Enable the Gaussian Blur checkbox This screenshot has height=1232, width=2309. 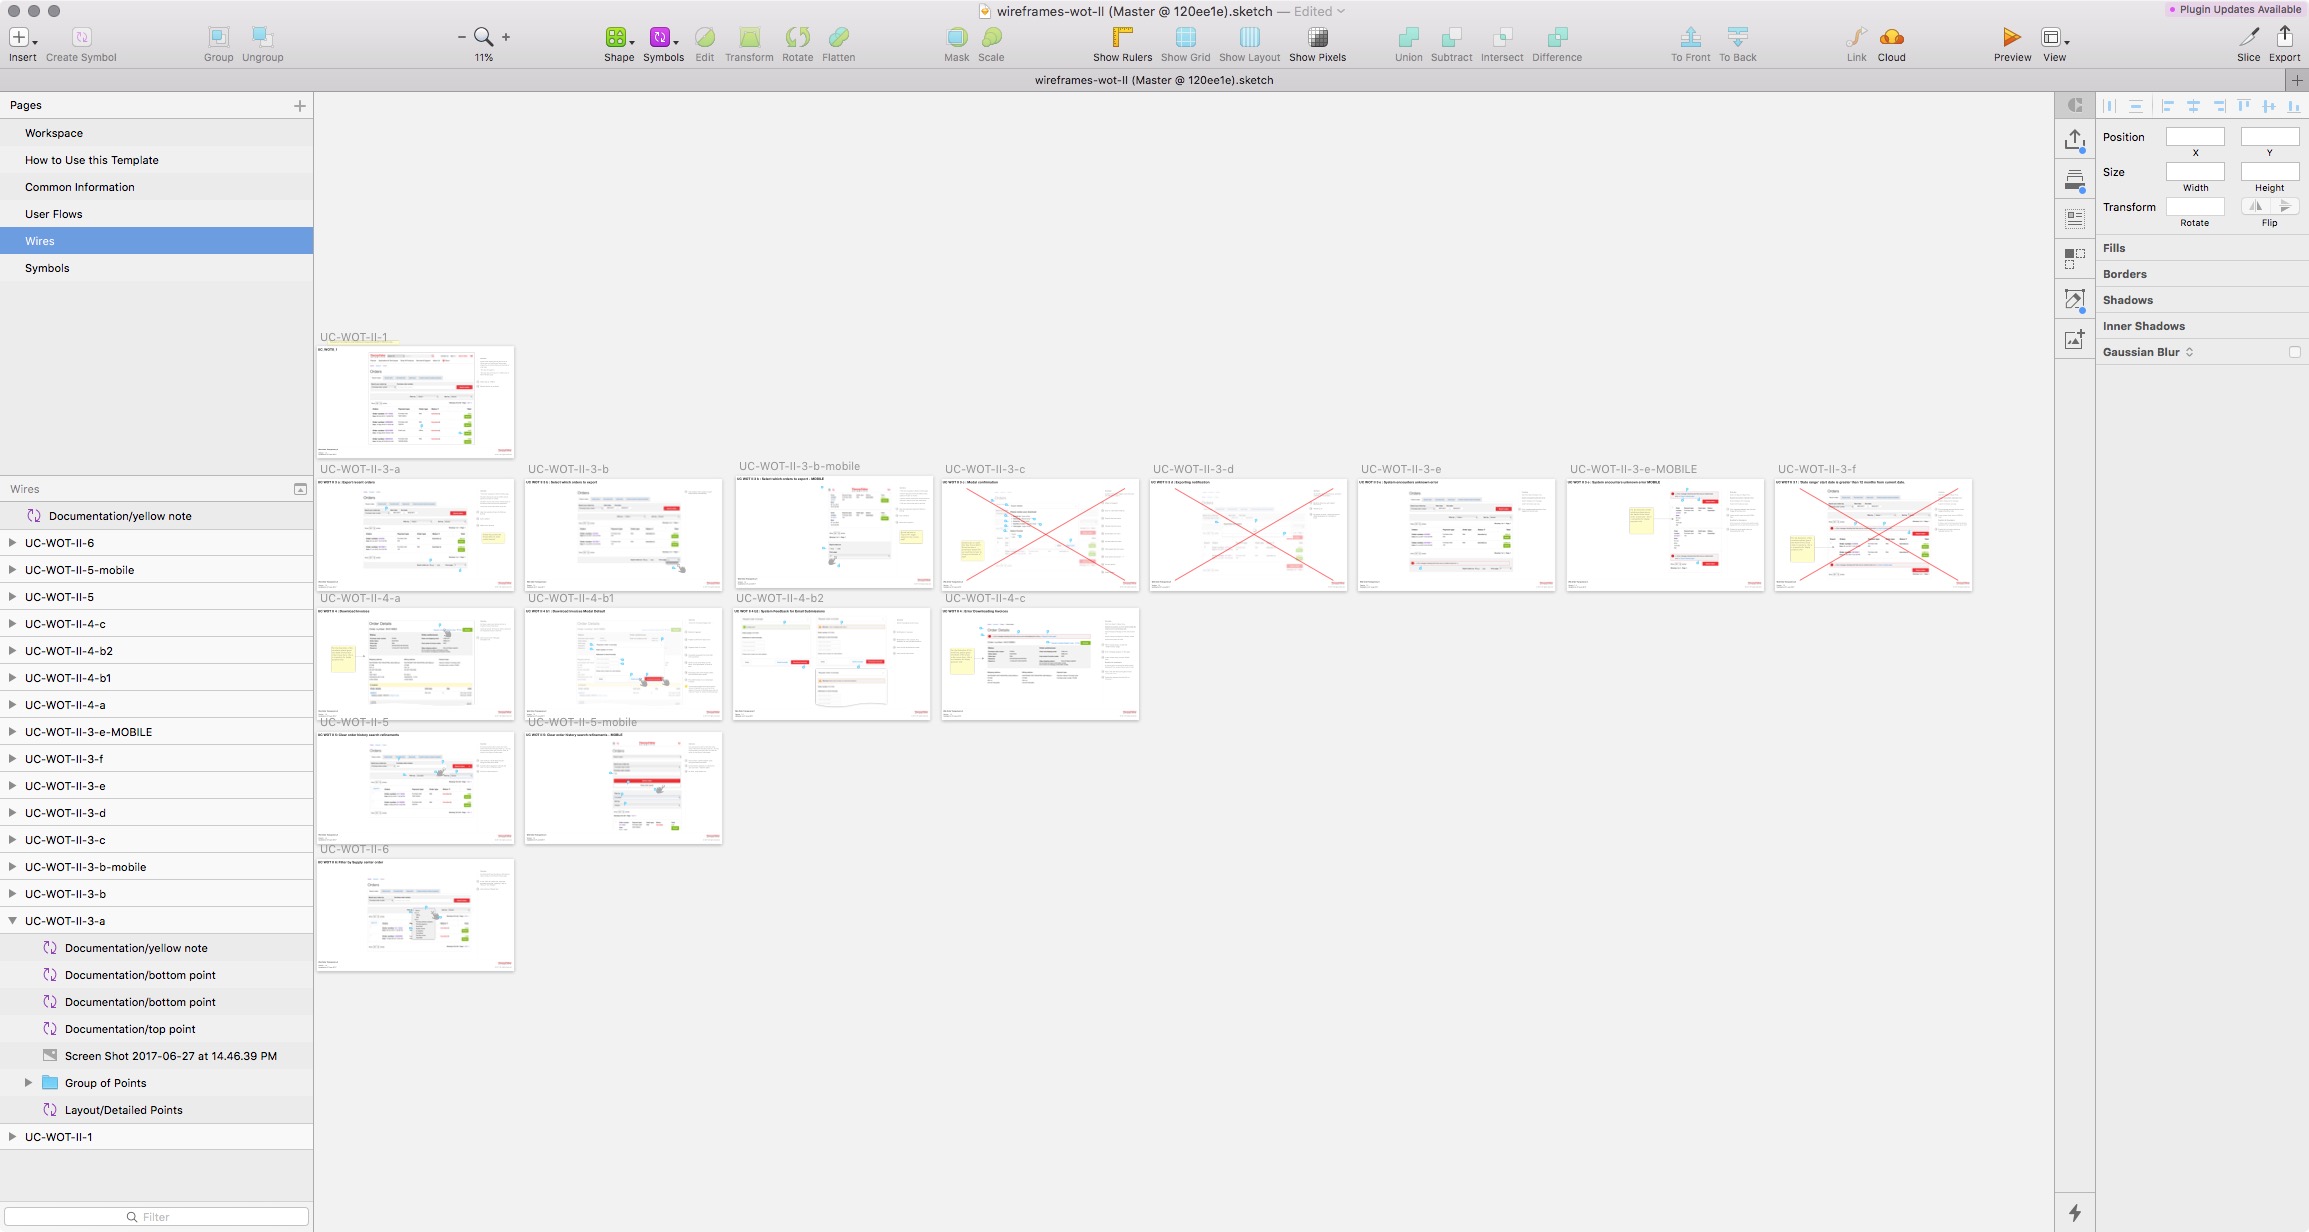(2294, 352)
